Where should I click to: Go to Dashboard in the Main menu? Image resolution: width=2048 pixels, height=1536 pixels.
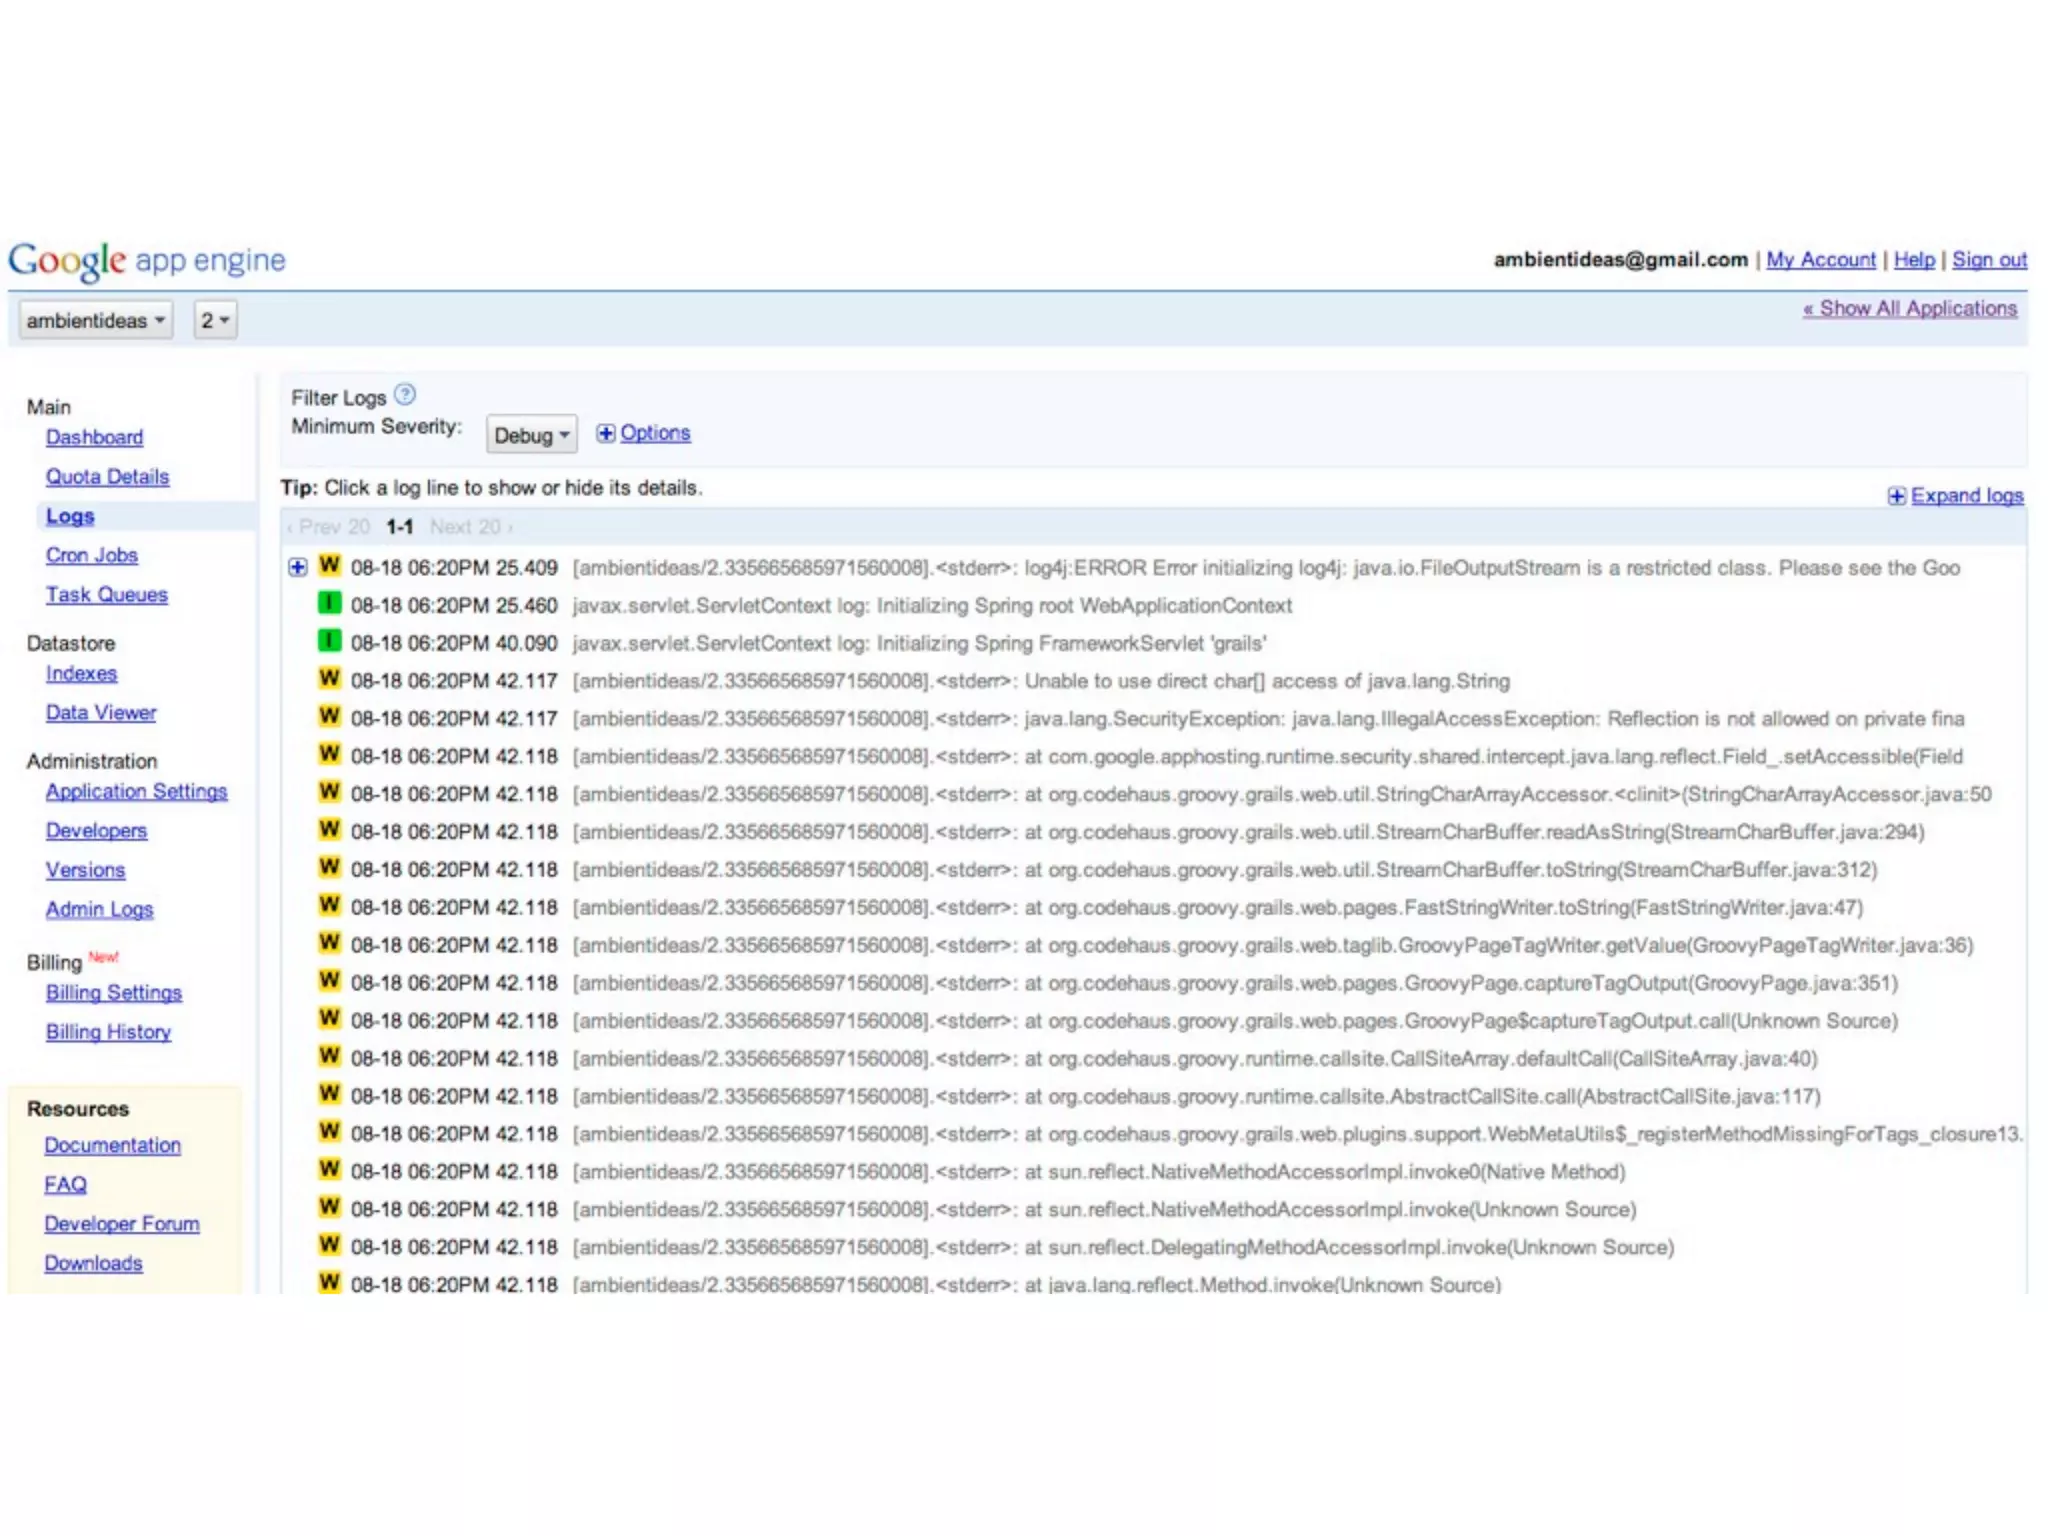94,437
